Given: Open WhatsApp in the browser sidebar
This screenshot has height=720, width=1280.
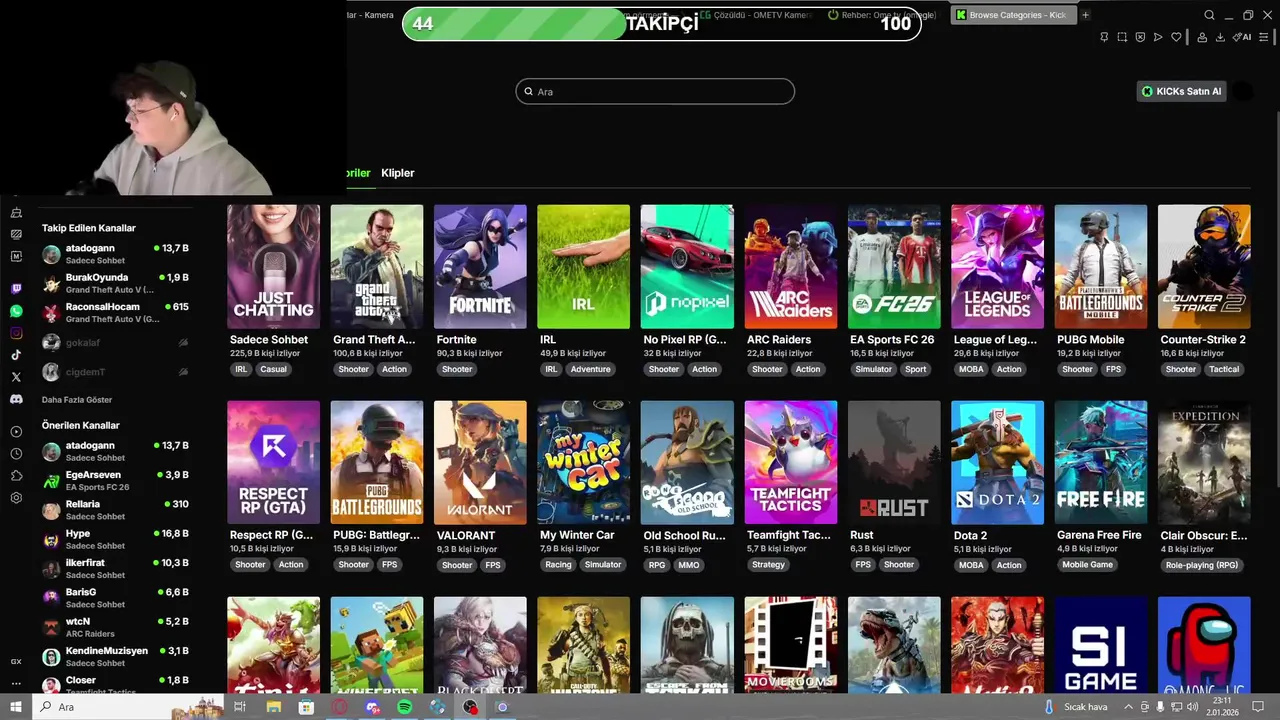Looking at the screenshot, I should click(16, 311).
